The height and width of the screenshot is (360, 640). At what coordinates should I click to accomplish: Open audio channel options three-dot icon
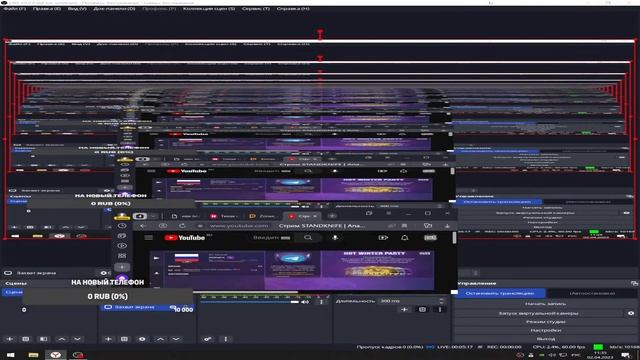[x=321, y=302]
